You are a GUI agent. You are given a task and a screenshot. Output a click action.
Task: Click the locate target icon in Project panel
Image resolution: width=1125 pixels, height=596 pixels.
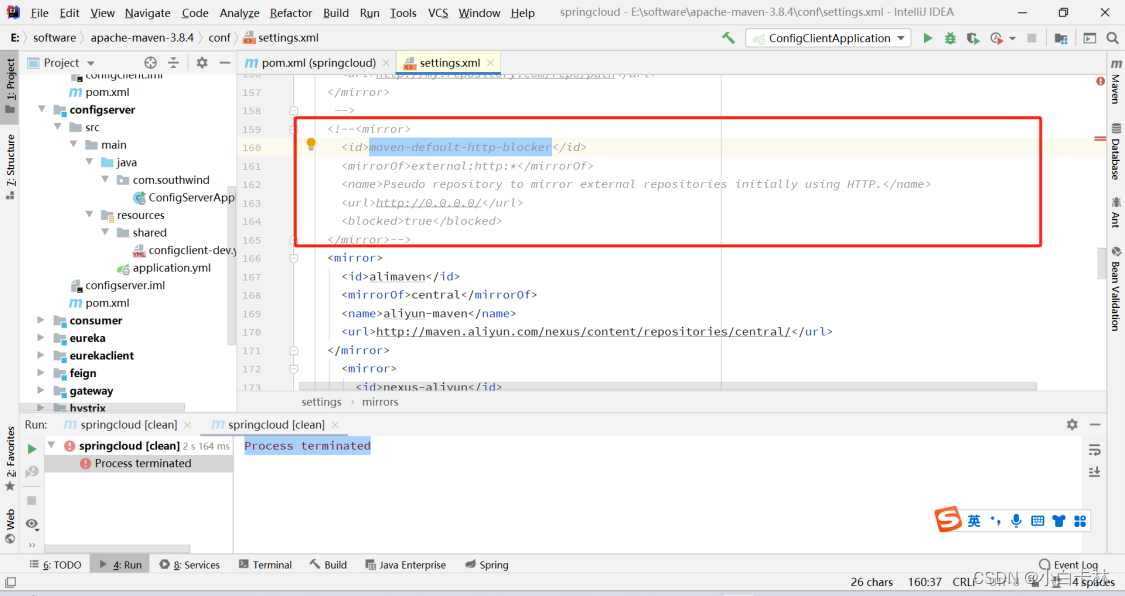[150, 62]
